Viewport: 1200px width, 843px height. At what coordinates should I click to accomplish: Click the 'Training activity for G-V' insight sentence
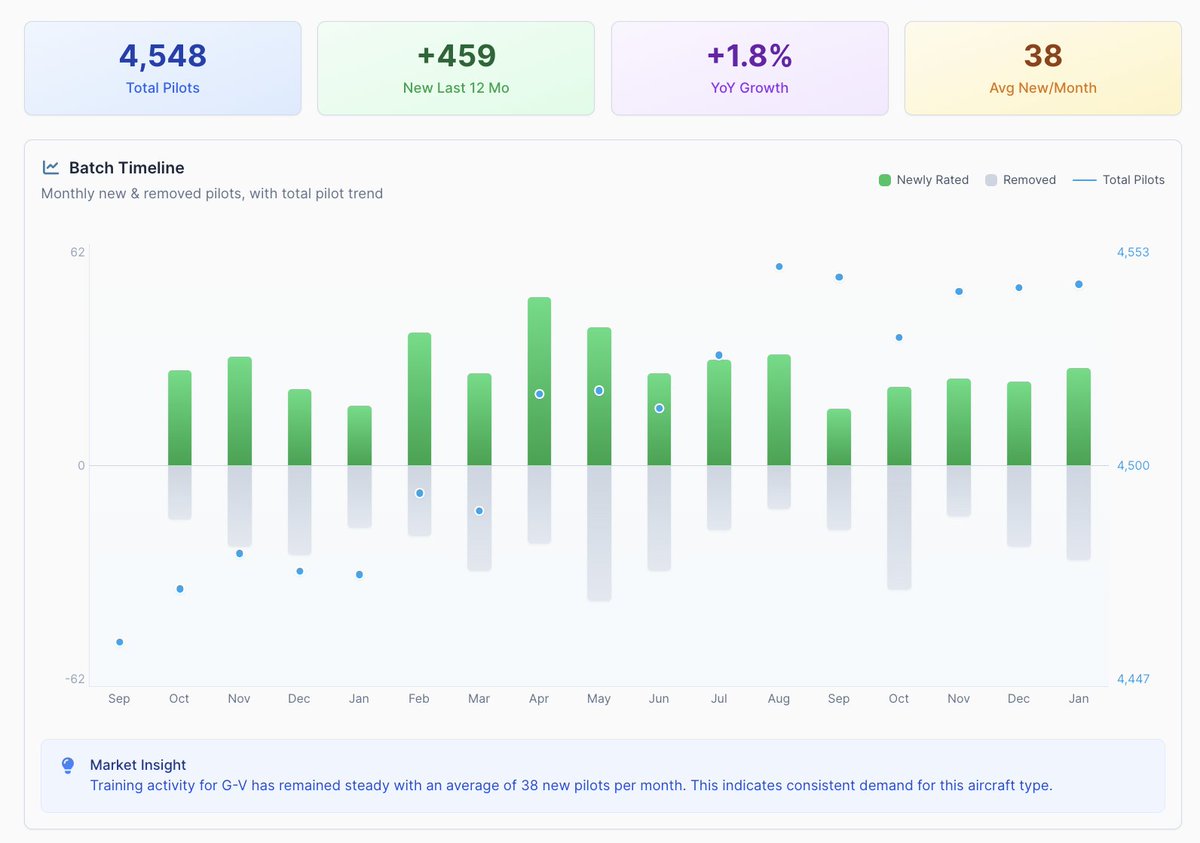click(571, 785)
